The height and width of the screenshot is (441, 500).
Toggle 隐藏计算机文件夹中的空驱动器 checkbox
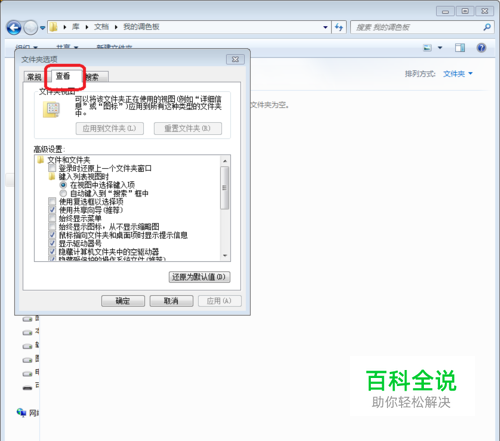click(x=52, y=252)
